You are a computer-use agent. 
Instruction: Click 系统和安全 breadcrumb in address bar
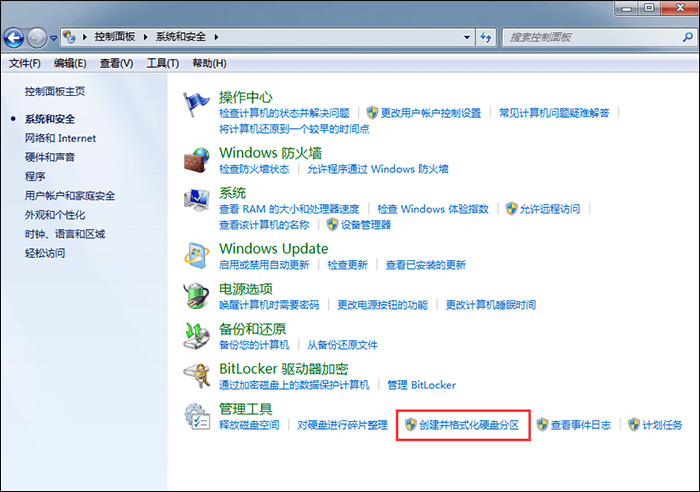pyautogui.click(x=180, y=37)
